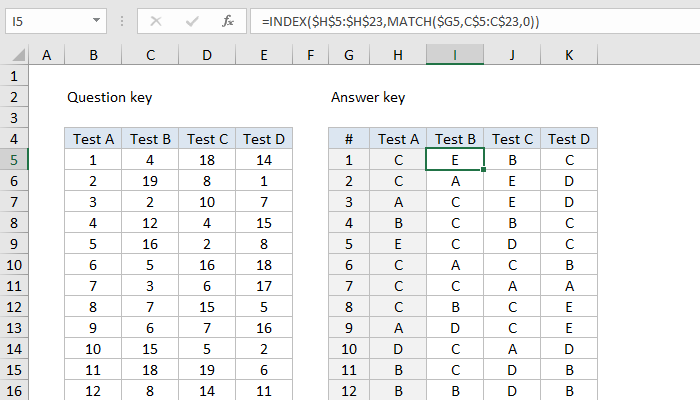Click the Select All corner triangle
The width and height of the screenshot is (700, 400).
pos(19,55)
